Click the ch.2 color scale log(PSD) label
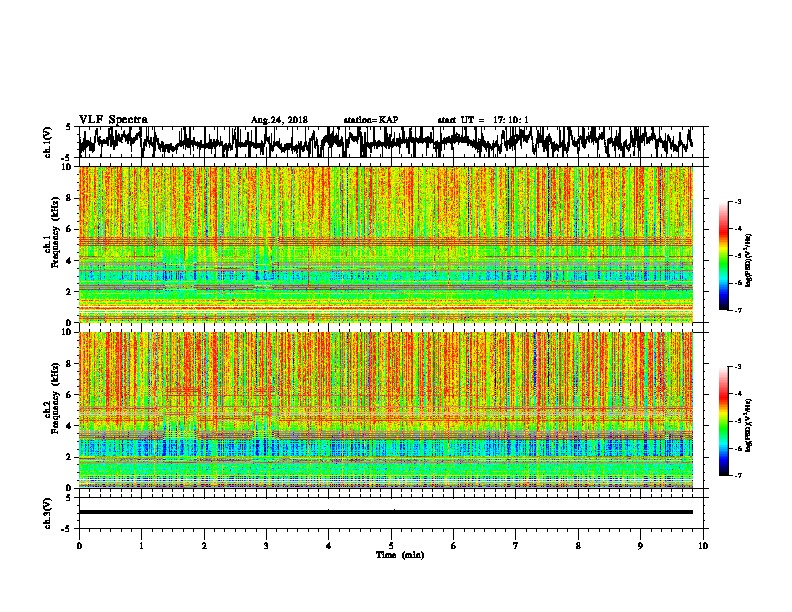Image resolution: width=792 pixels, height=612 pixels. [749, 426]
